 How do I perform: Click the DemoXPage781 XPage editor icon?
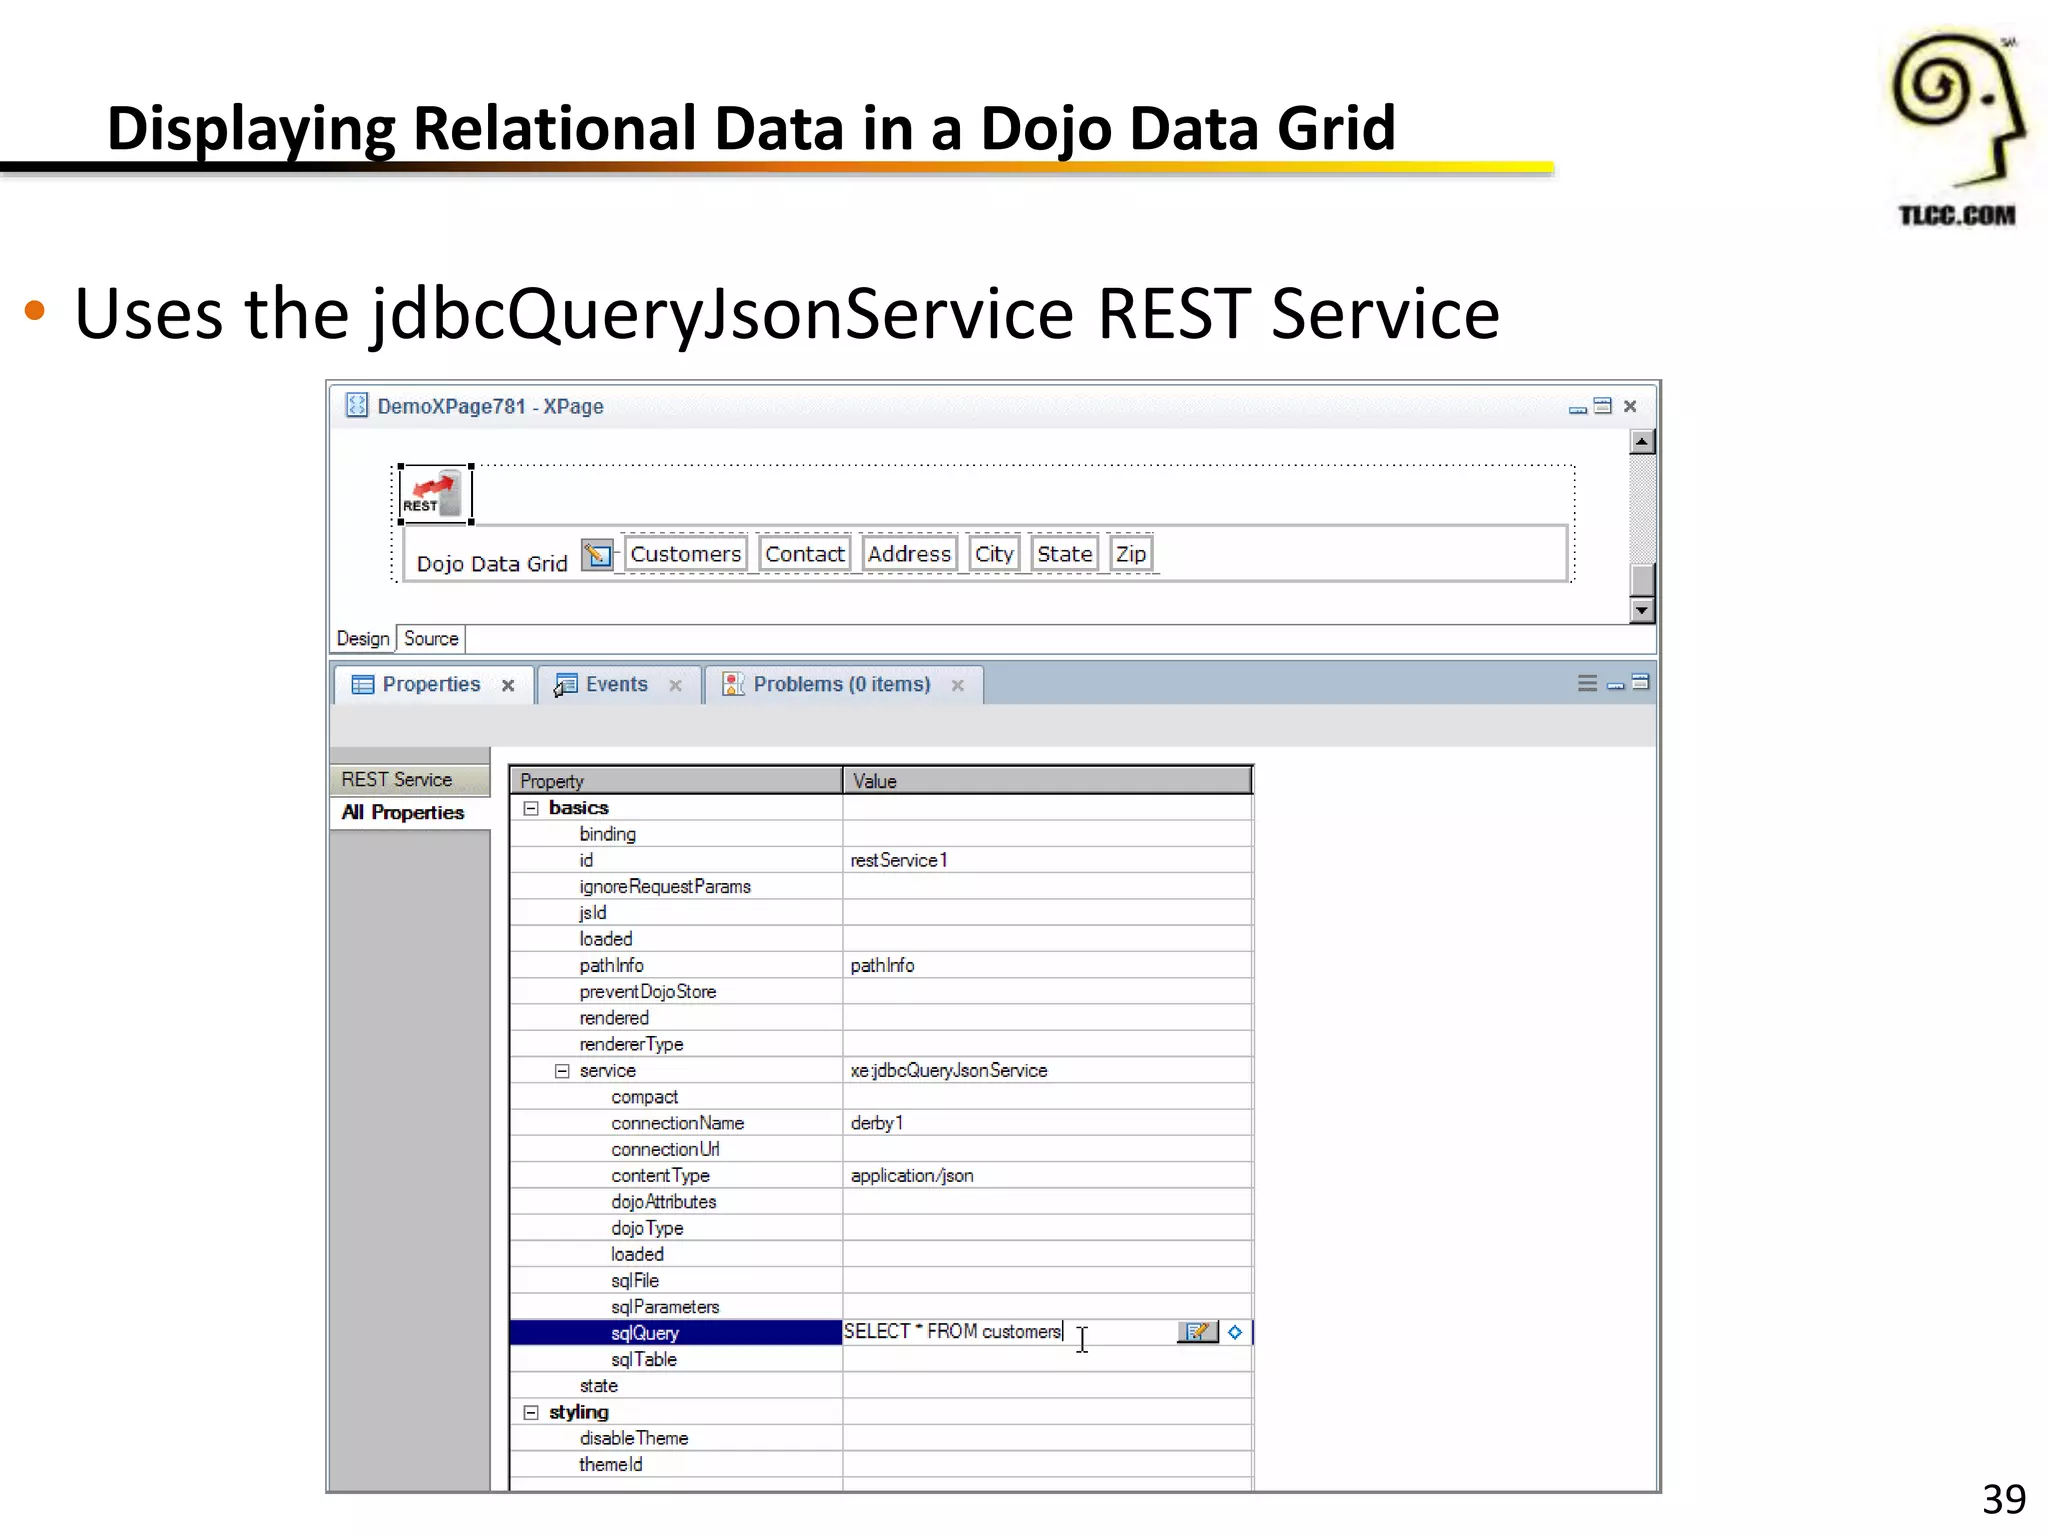pos(357,405)
